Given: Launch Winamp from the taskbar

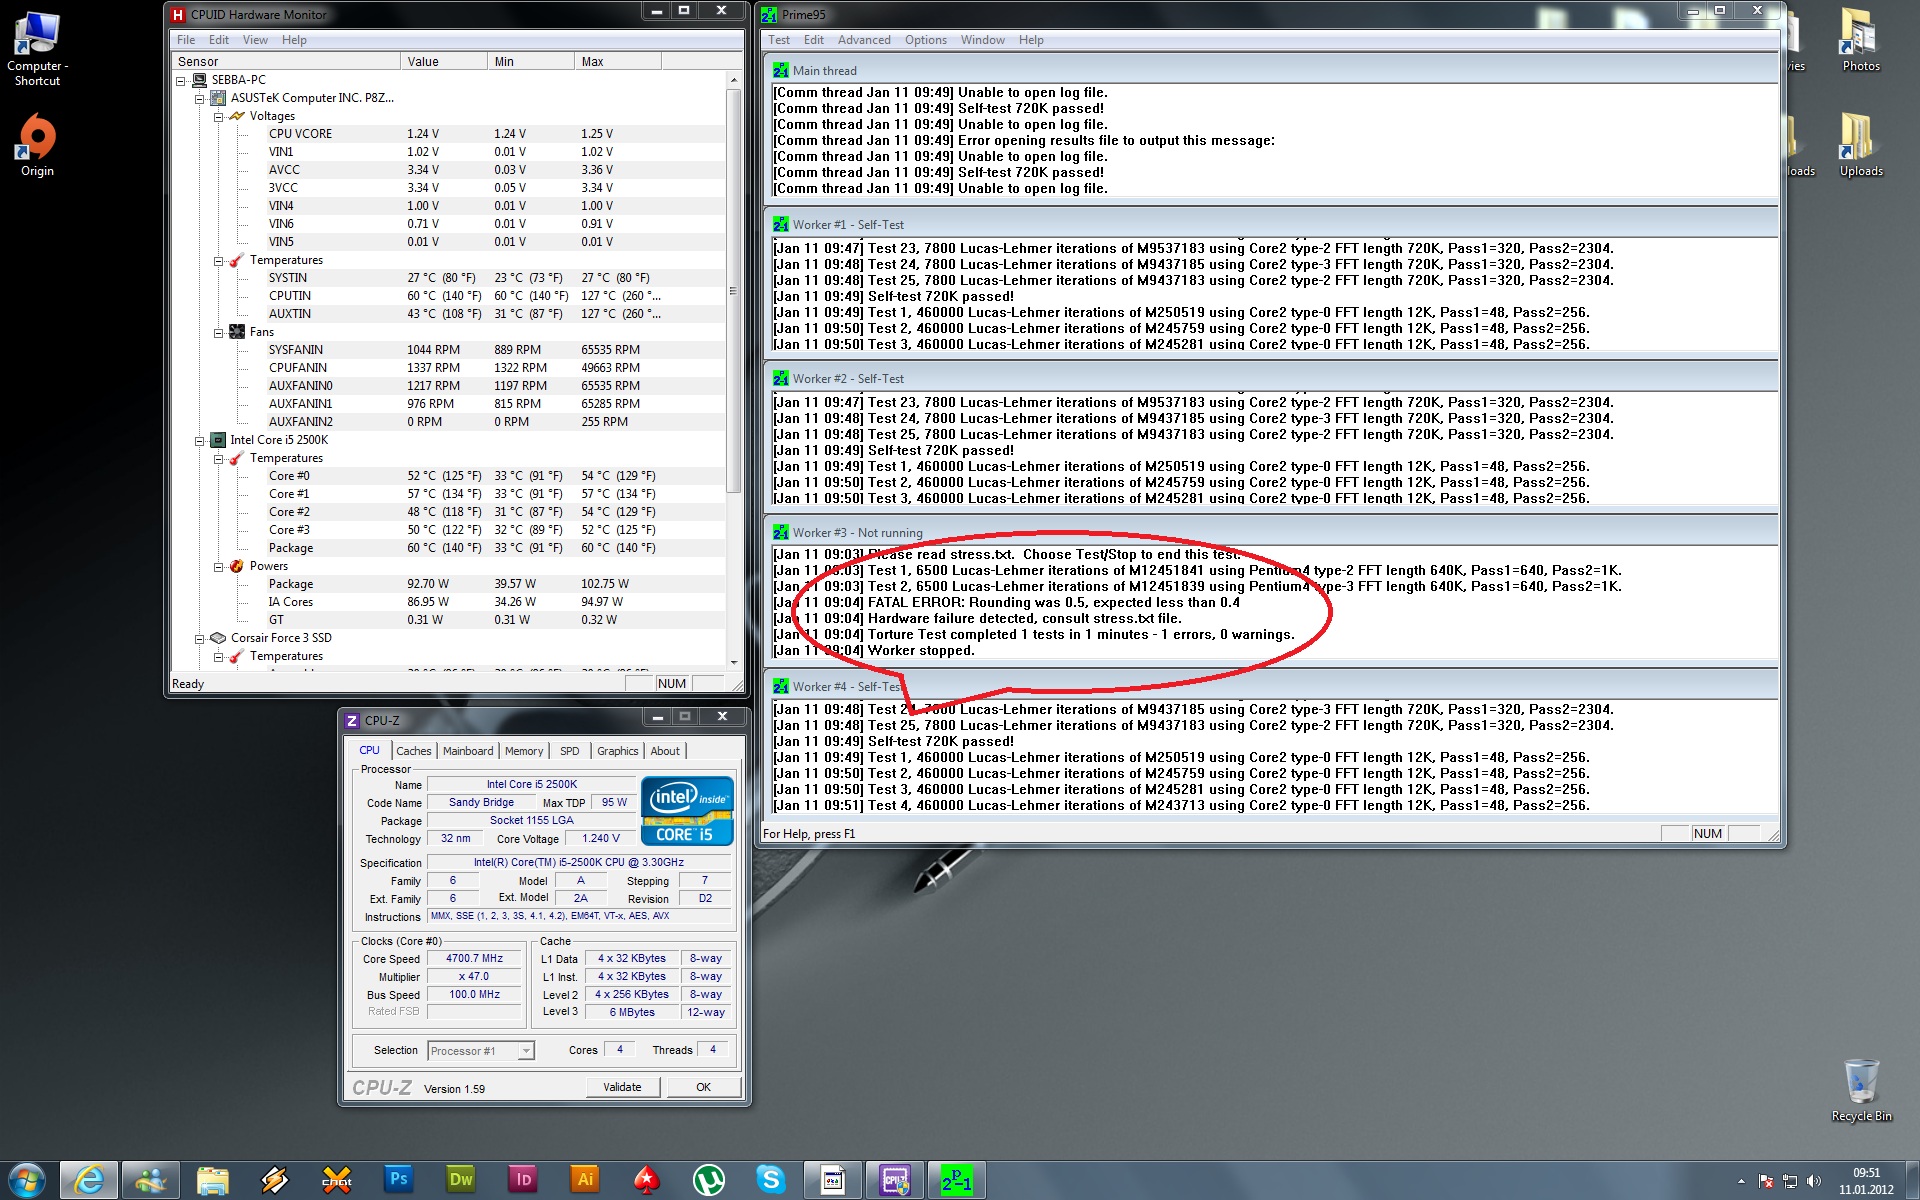Looking at the screenshot, I should 275,1180.
